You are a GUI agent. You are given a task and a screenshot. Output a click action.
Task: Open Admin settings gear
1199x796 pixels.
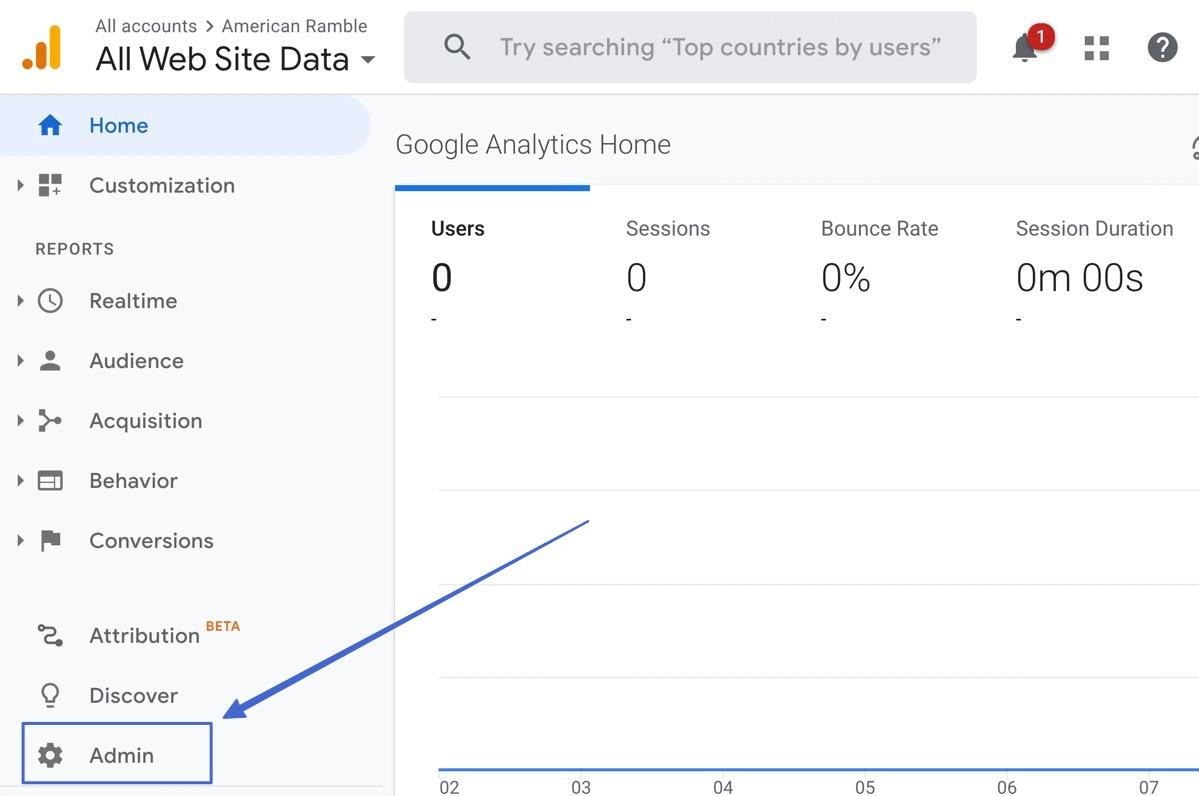(x=50, y=754)
